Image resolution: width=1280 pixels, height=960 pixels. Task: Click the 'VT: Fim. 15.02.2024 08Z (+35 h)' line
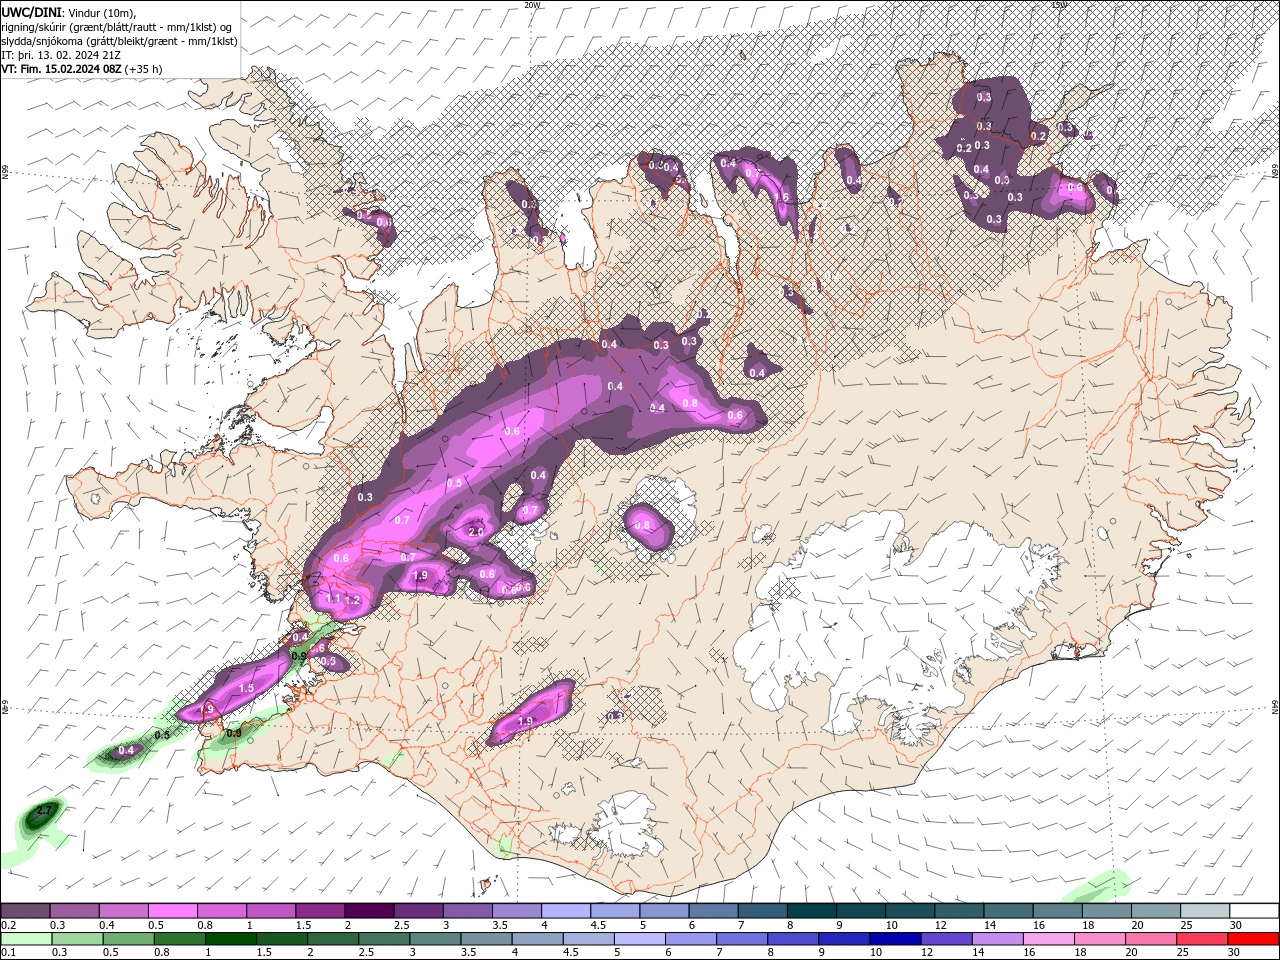point(82,69)
